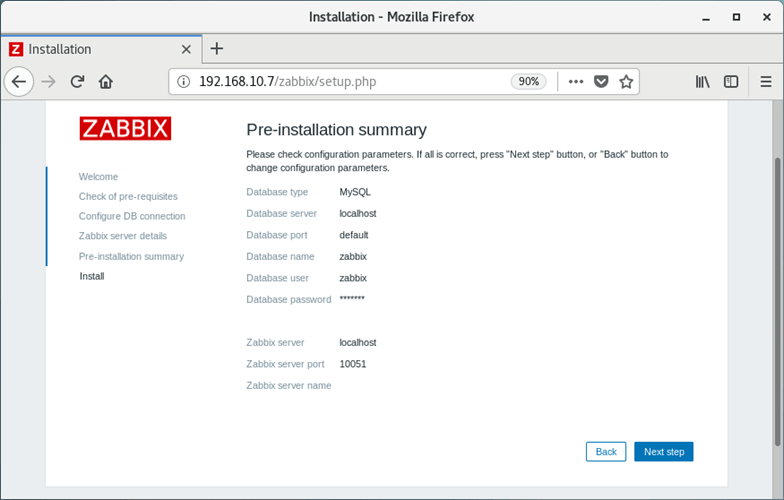Viewport: 784px width, 500px height.
Task: Click the Database name zabbix value
Action: [353, 256]
